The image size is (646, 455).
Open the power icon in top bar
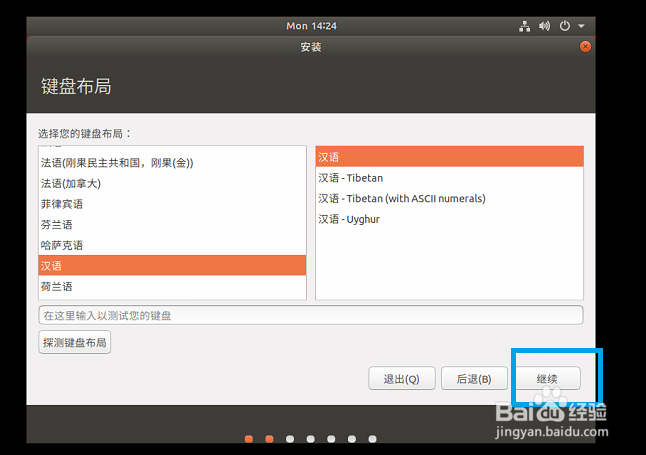click(x=564, y=26)
